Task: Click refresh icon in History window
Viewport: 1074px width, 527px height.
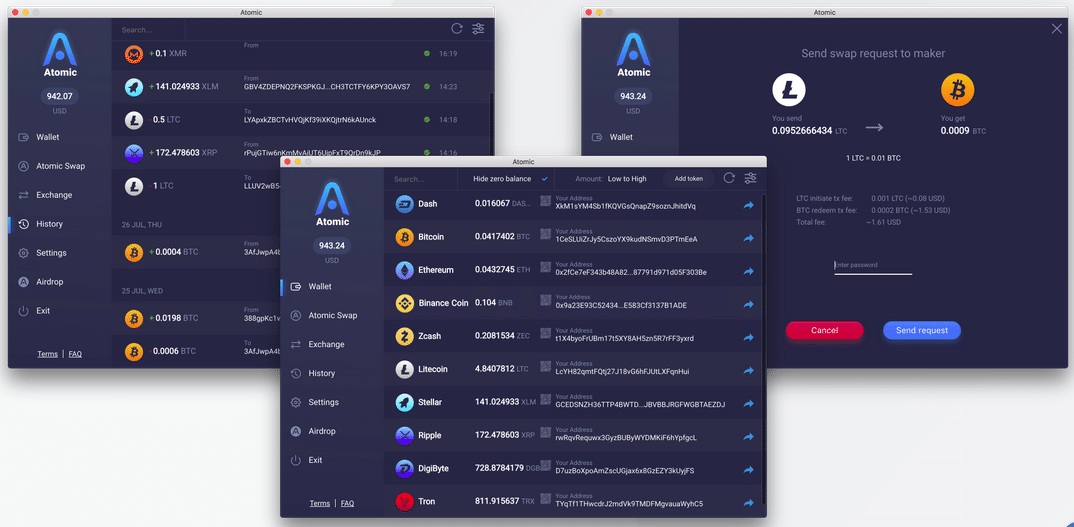Action: pyautogui.click(x=457, y=29)
